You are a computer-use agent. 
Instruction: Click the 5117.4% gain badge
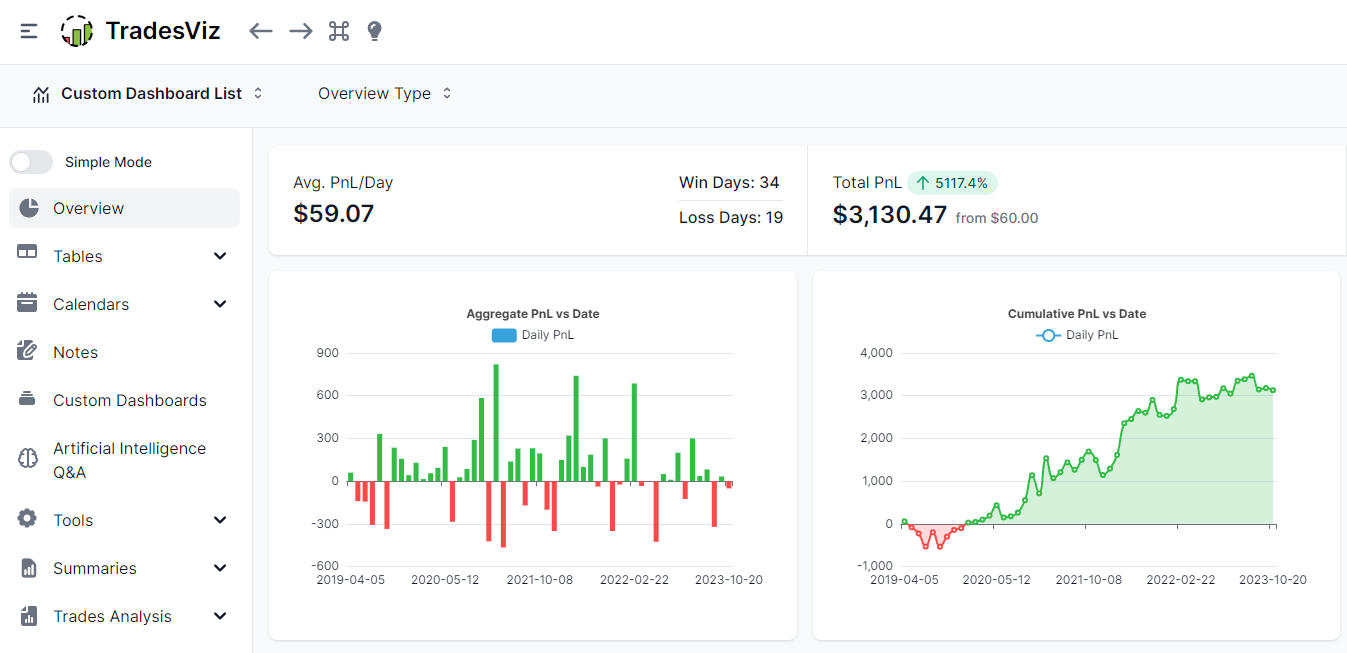click(952, 183)
